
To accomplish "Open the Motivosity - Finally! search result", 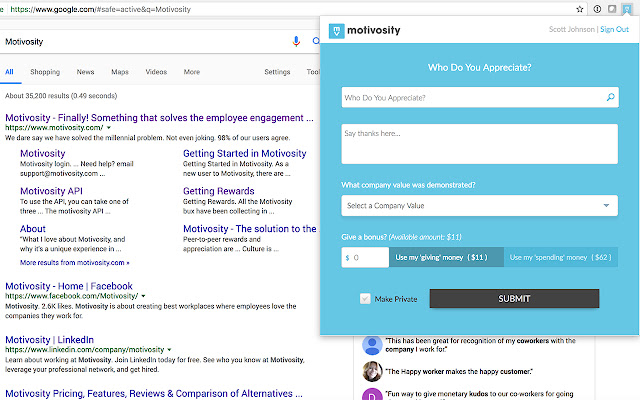I will 159,118.
